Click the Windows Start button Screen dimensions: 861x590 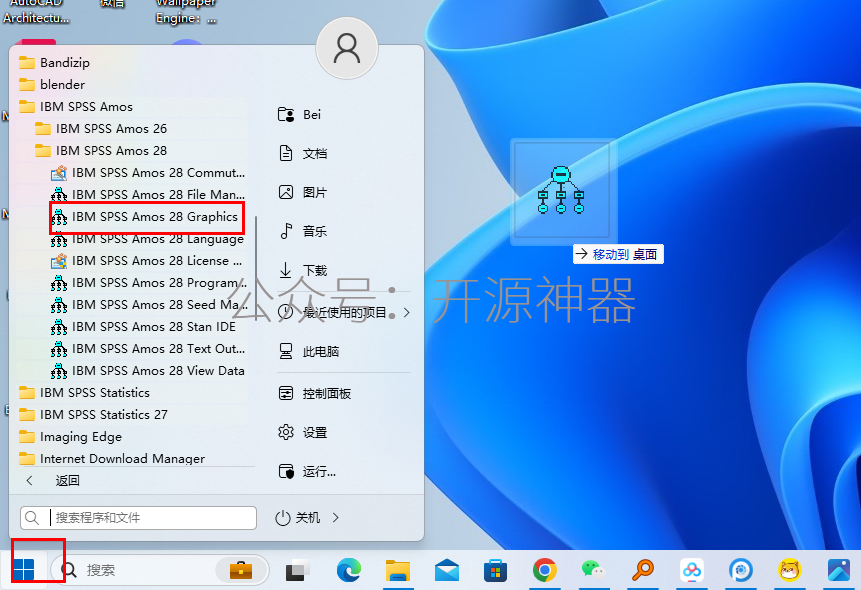tap(24, 570)
